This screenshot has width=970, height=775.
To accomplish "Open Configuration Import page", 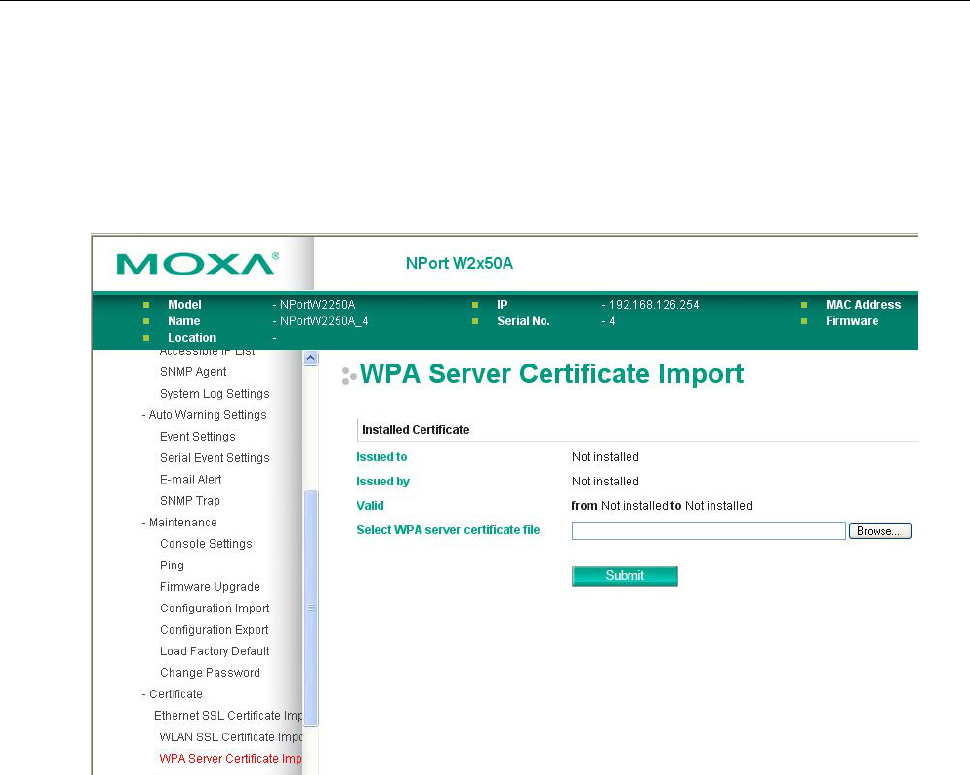I will (x=215, y=608).
